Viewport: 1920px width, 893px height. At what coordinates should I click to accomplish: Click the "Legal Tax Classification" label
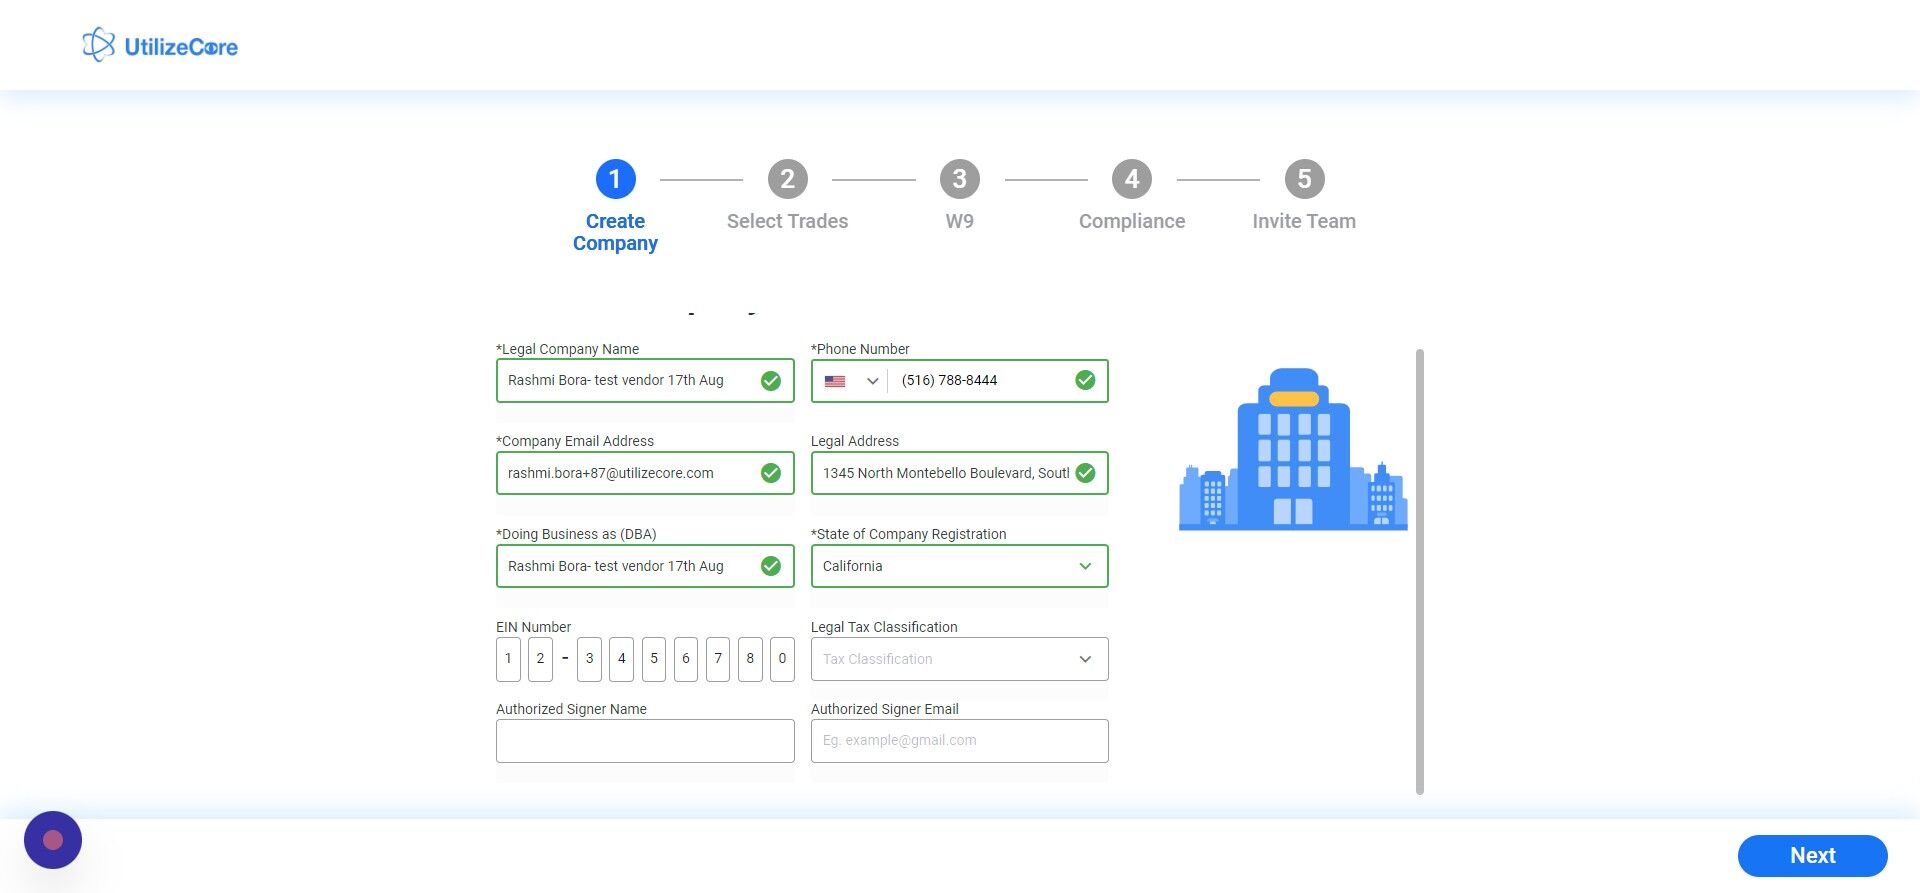coord(884,627)
